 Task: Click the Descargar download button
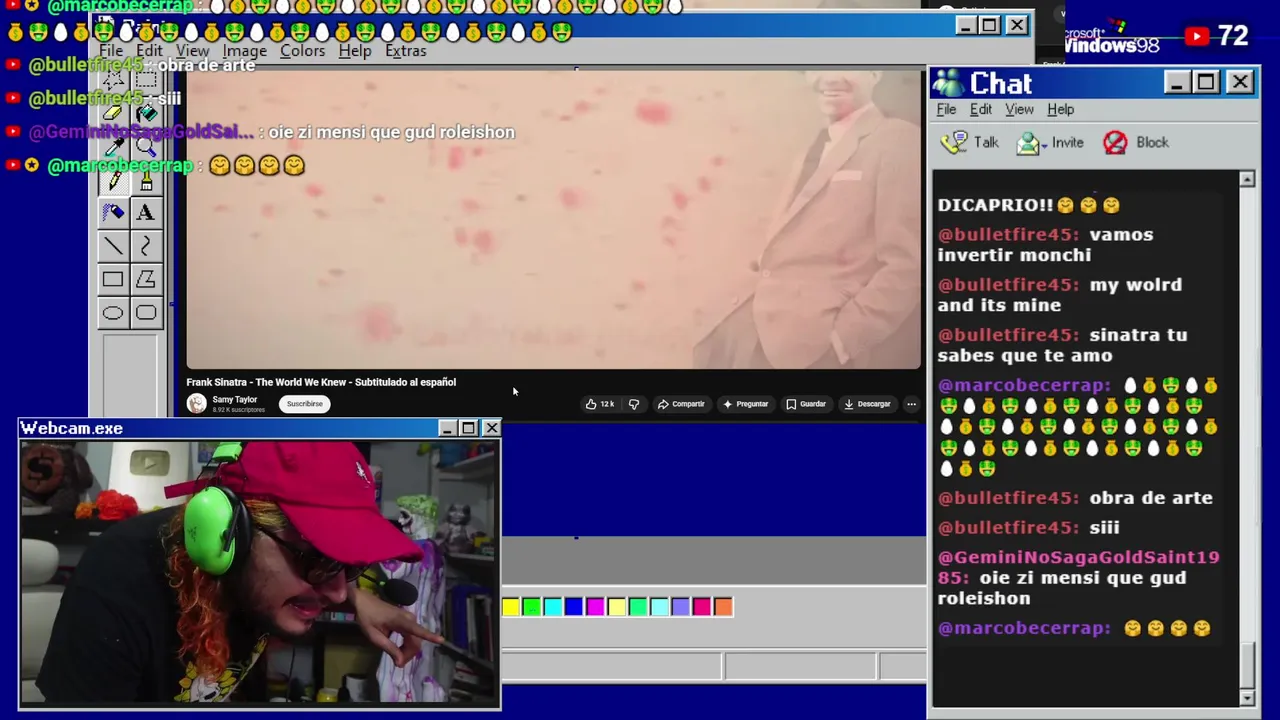coord(867,404)
